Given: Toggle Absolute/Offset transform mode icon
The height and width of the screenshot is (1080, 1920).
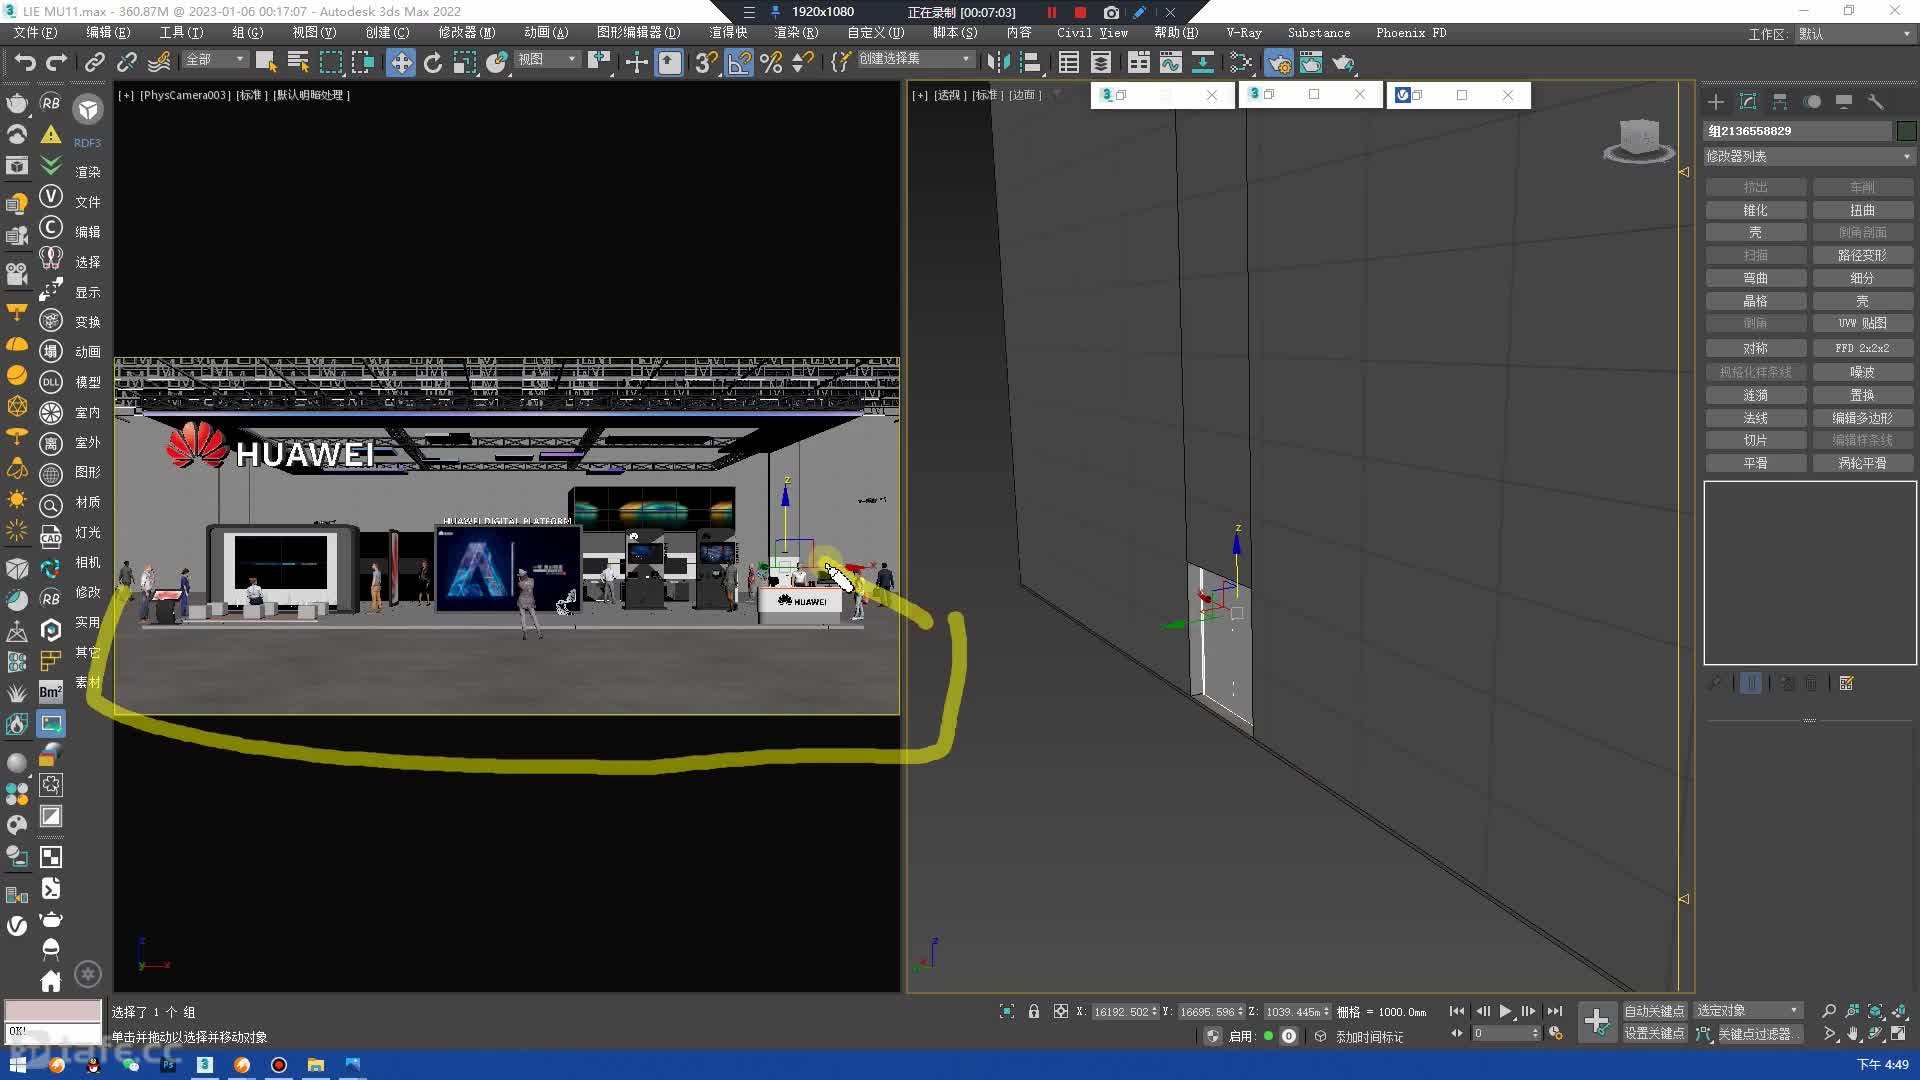Looking at the screenshot, I should [x=1061, y=1011].
